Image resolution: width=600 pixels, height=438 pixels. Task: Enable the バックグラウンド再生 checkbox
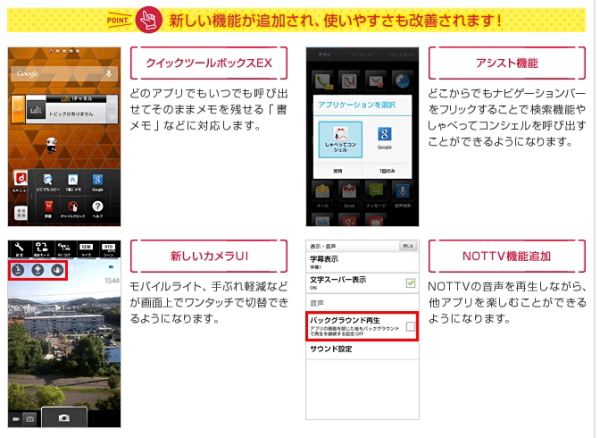409,327
